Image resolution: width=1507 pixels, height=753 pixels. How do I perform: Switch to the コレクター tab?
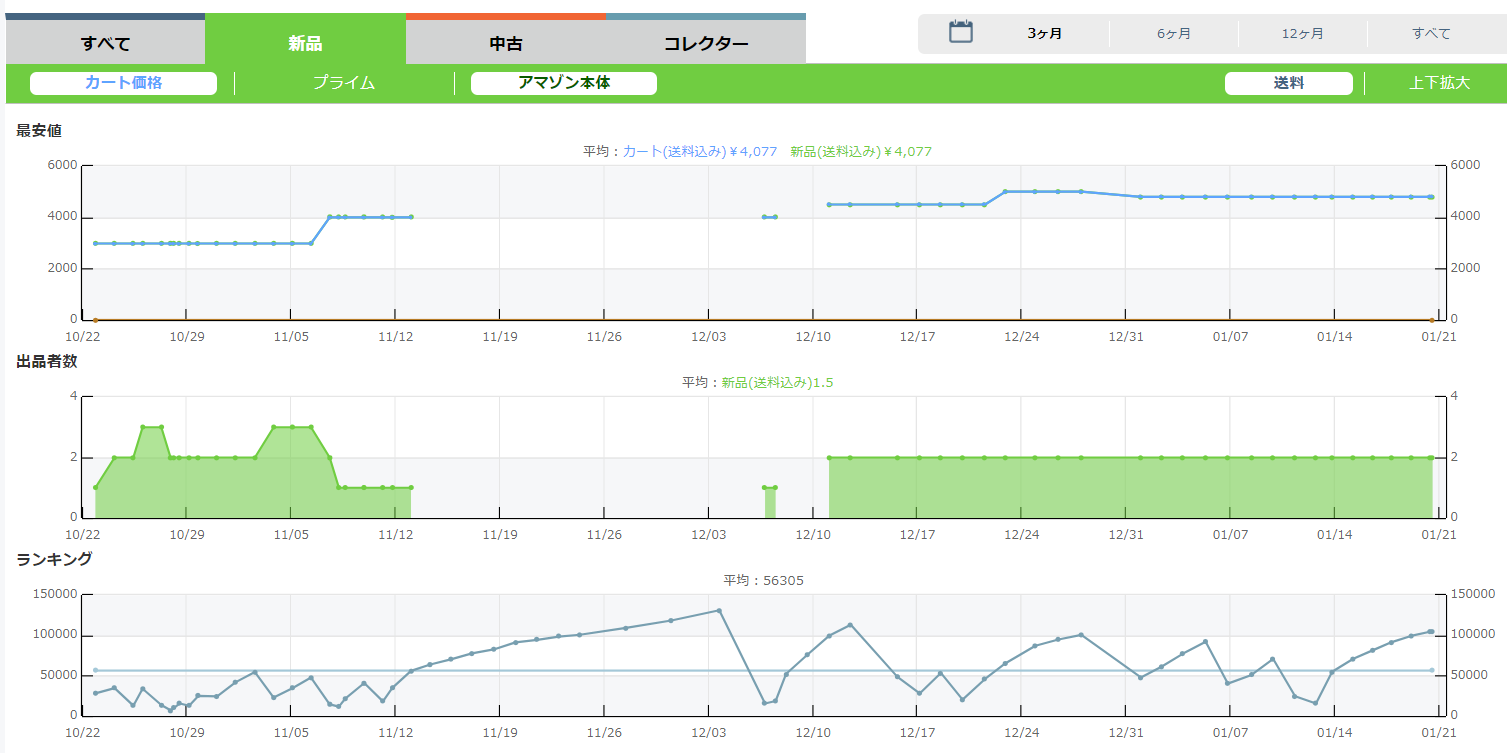pos(705,43)
